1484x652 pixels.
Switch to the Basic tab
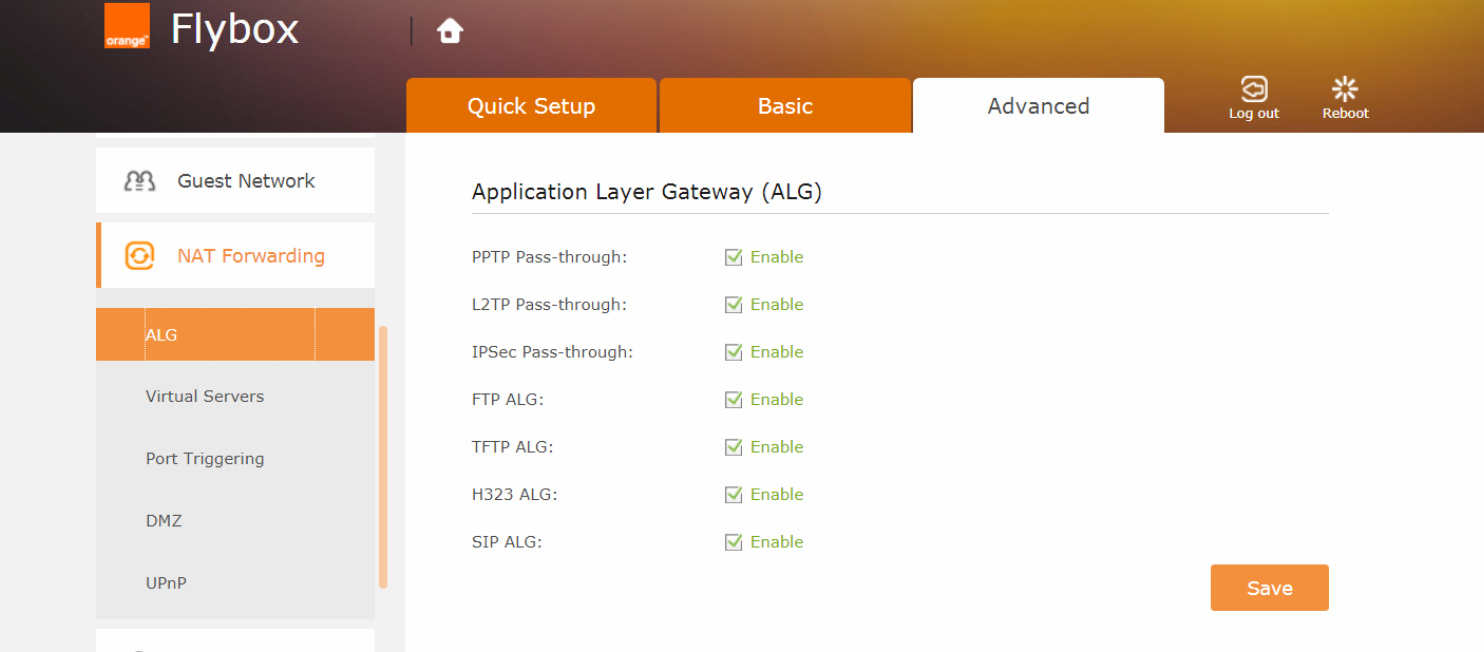coord(785,106)
